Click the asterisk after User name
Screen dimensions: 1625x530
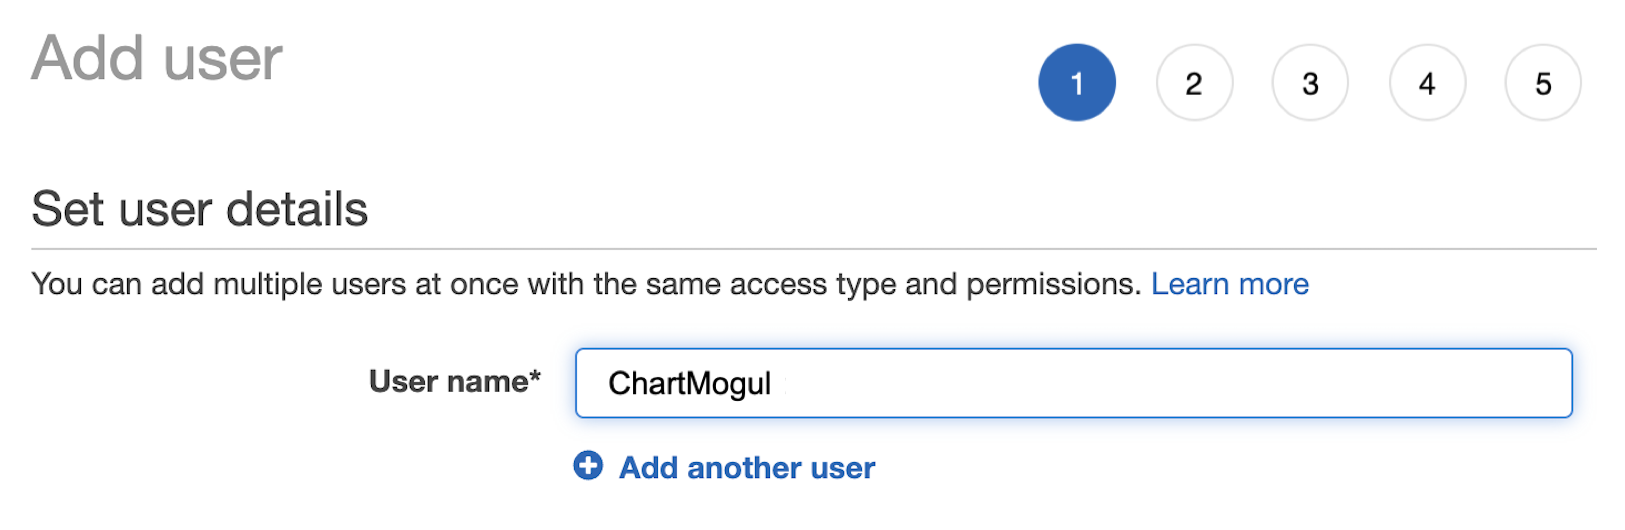535,375
